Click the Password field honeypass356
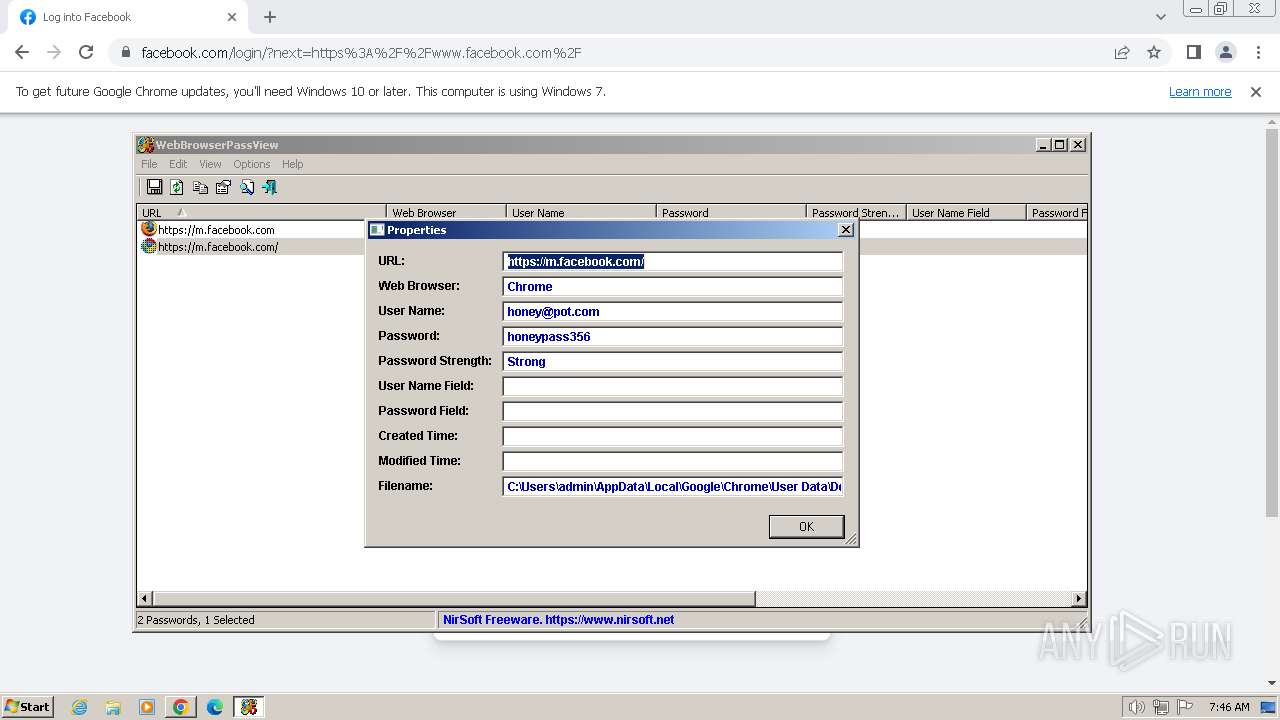Viewport: 1280px width, 720px height. point(673,336)
